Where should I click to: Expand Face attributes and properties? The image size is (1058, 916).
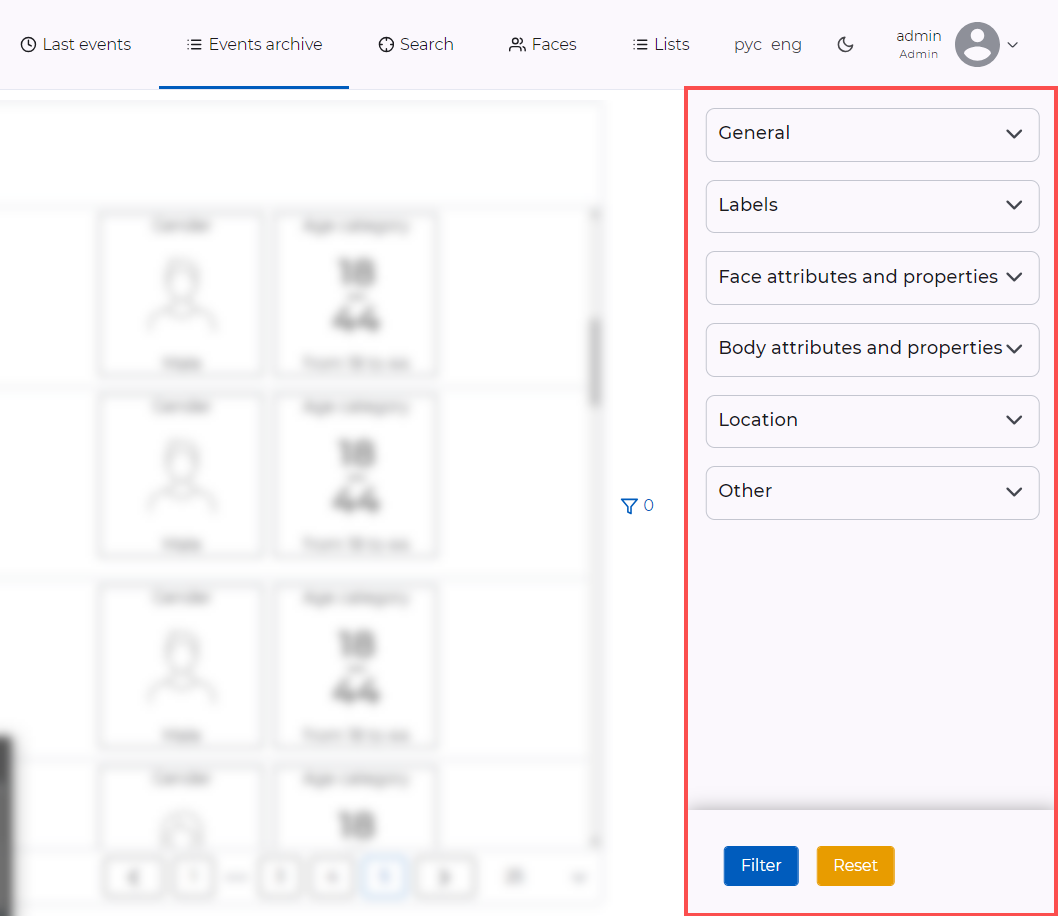(x=871, y=278)
